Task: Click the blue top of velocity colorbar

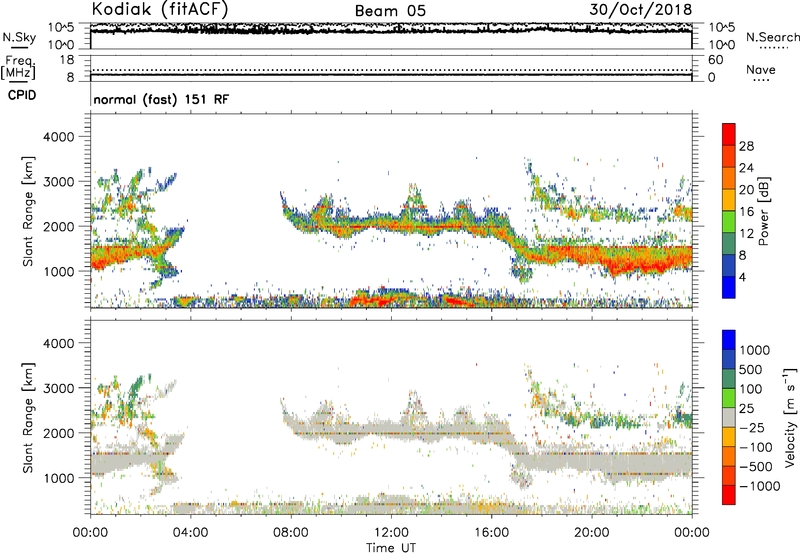Action: 729,340
